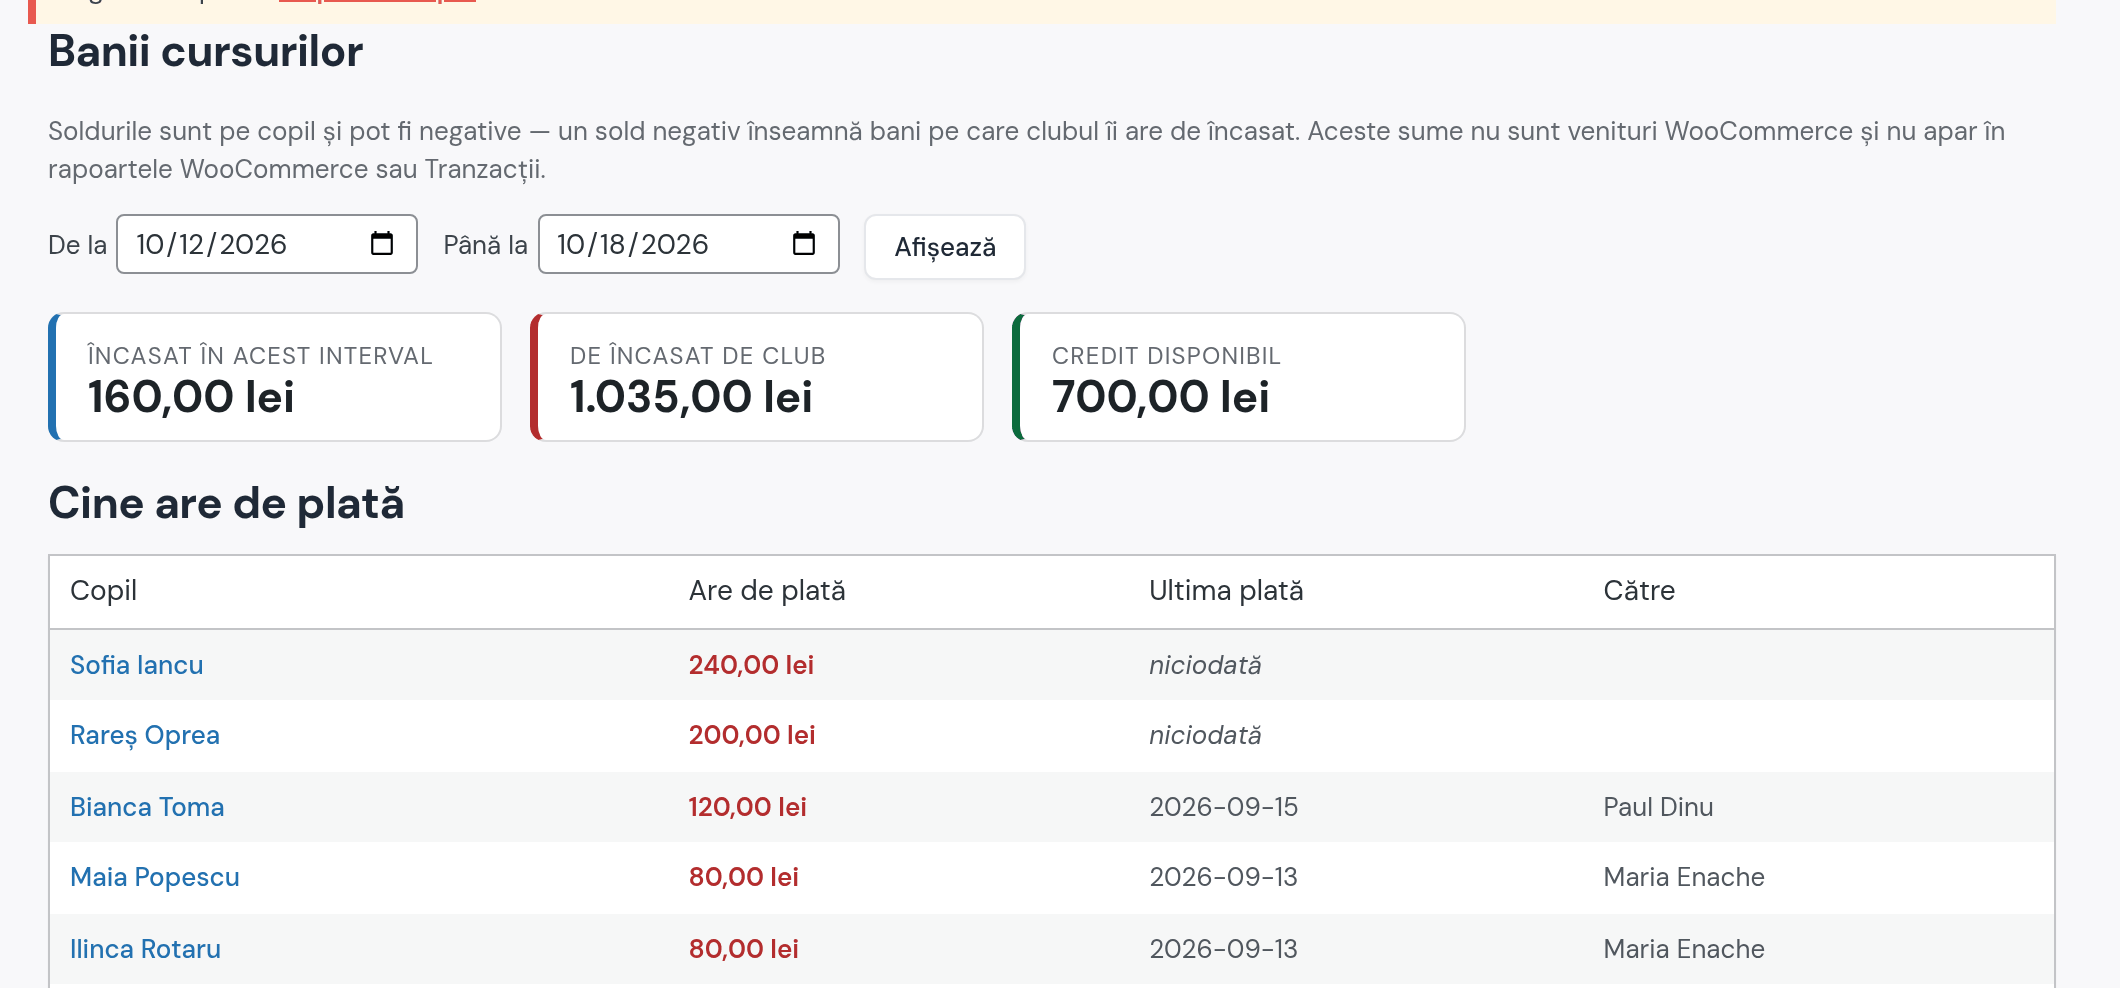The height and width of the screenshot is (988, 2120).
Task: Open Ilinca Rotaru's profile link
Action: coord(146,949)
